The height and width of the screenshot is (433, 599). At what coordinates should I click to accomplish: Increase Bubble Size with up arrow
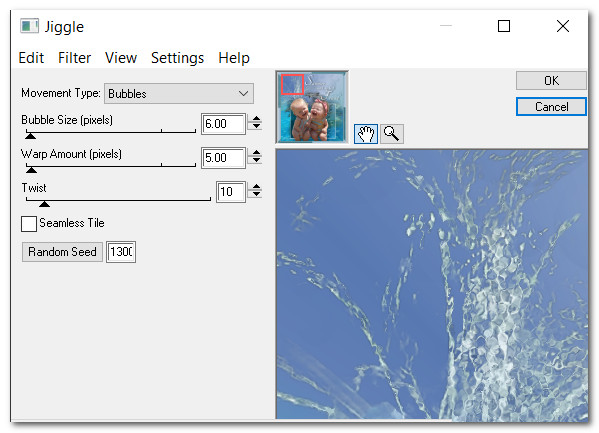tap(256, 119)
